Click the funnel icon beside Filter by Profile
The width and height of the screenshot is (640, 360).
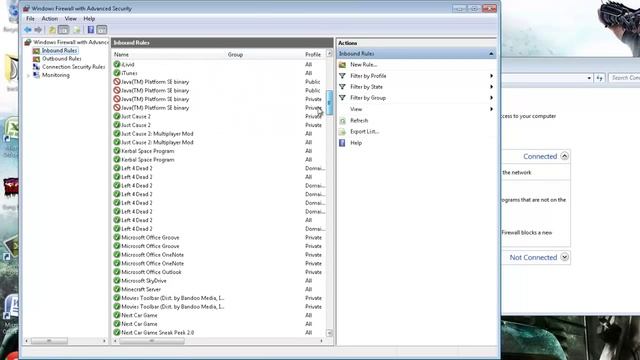point(342,76)
